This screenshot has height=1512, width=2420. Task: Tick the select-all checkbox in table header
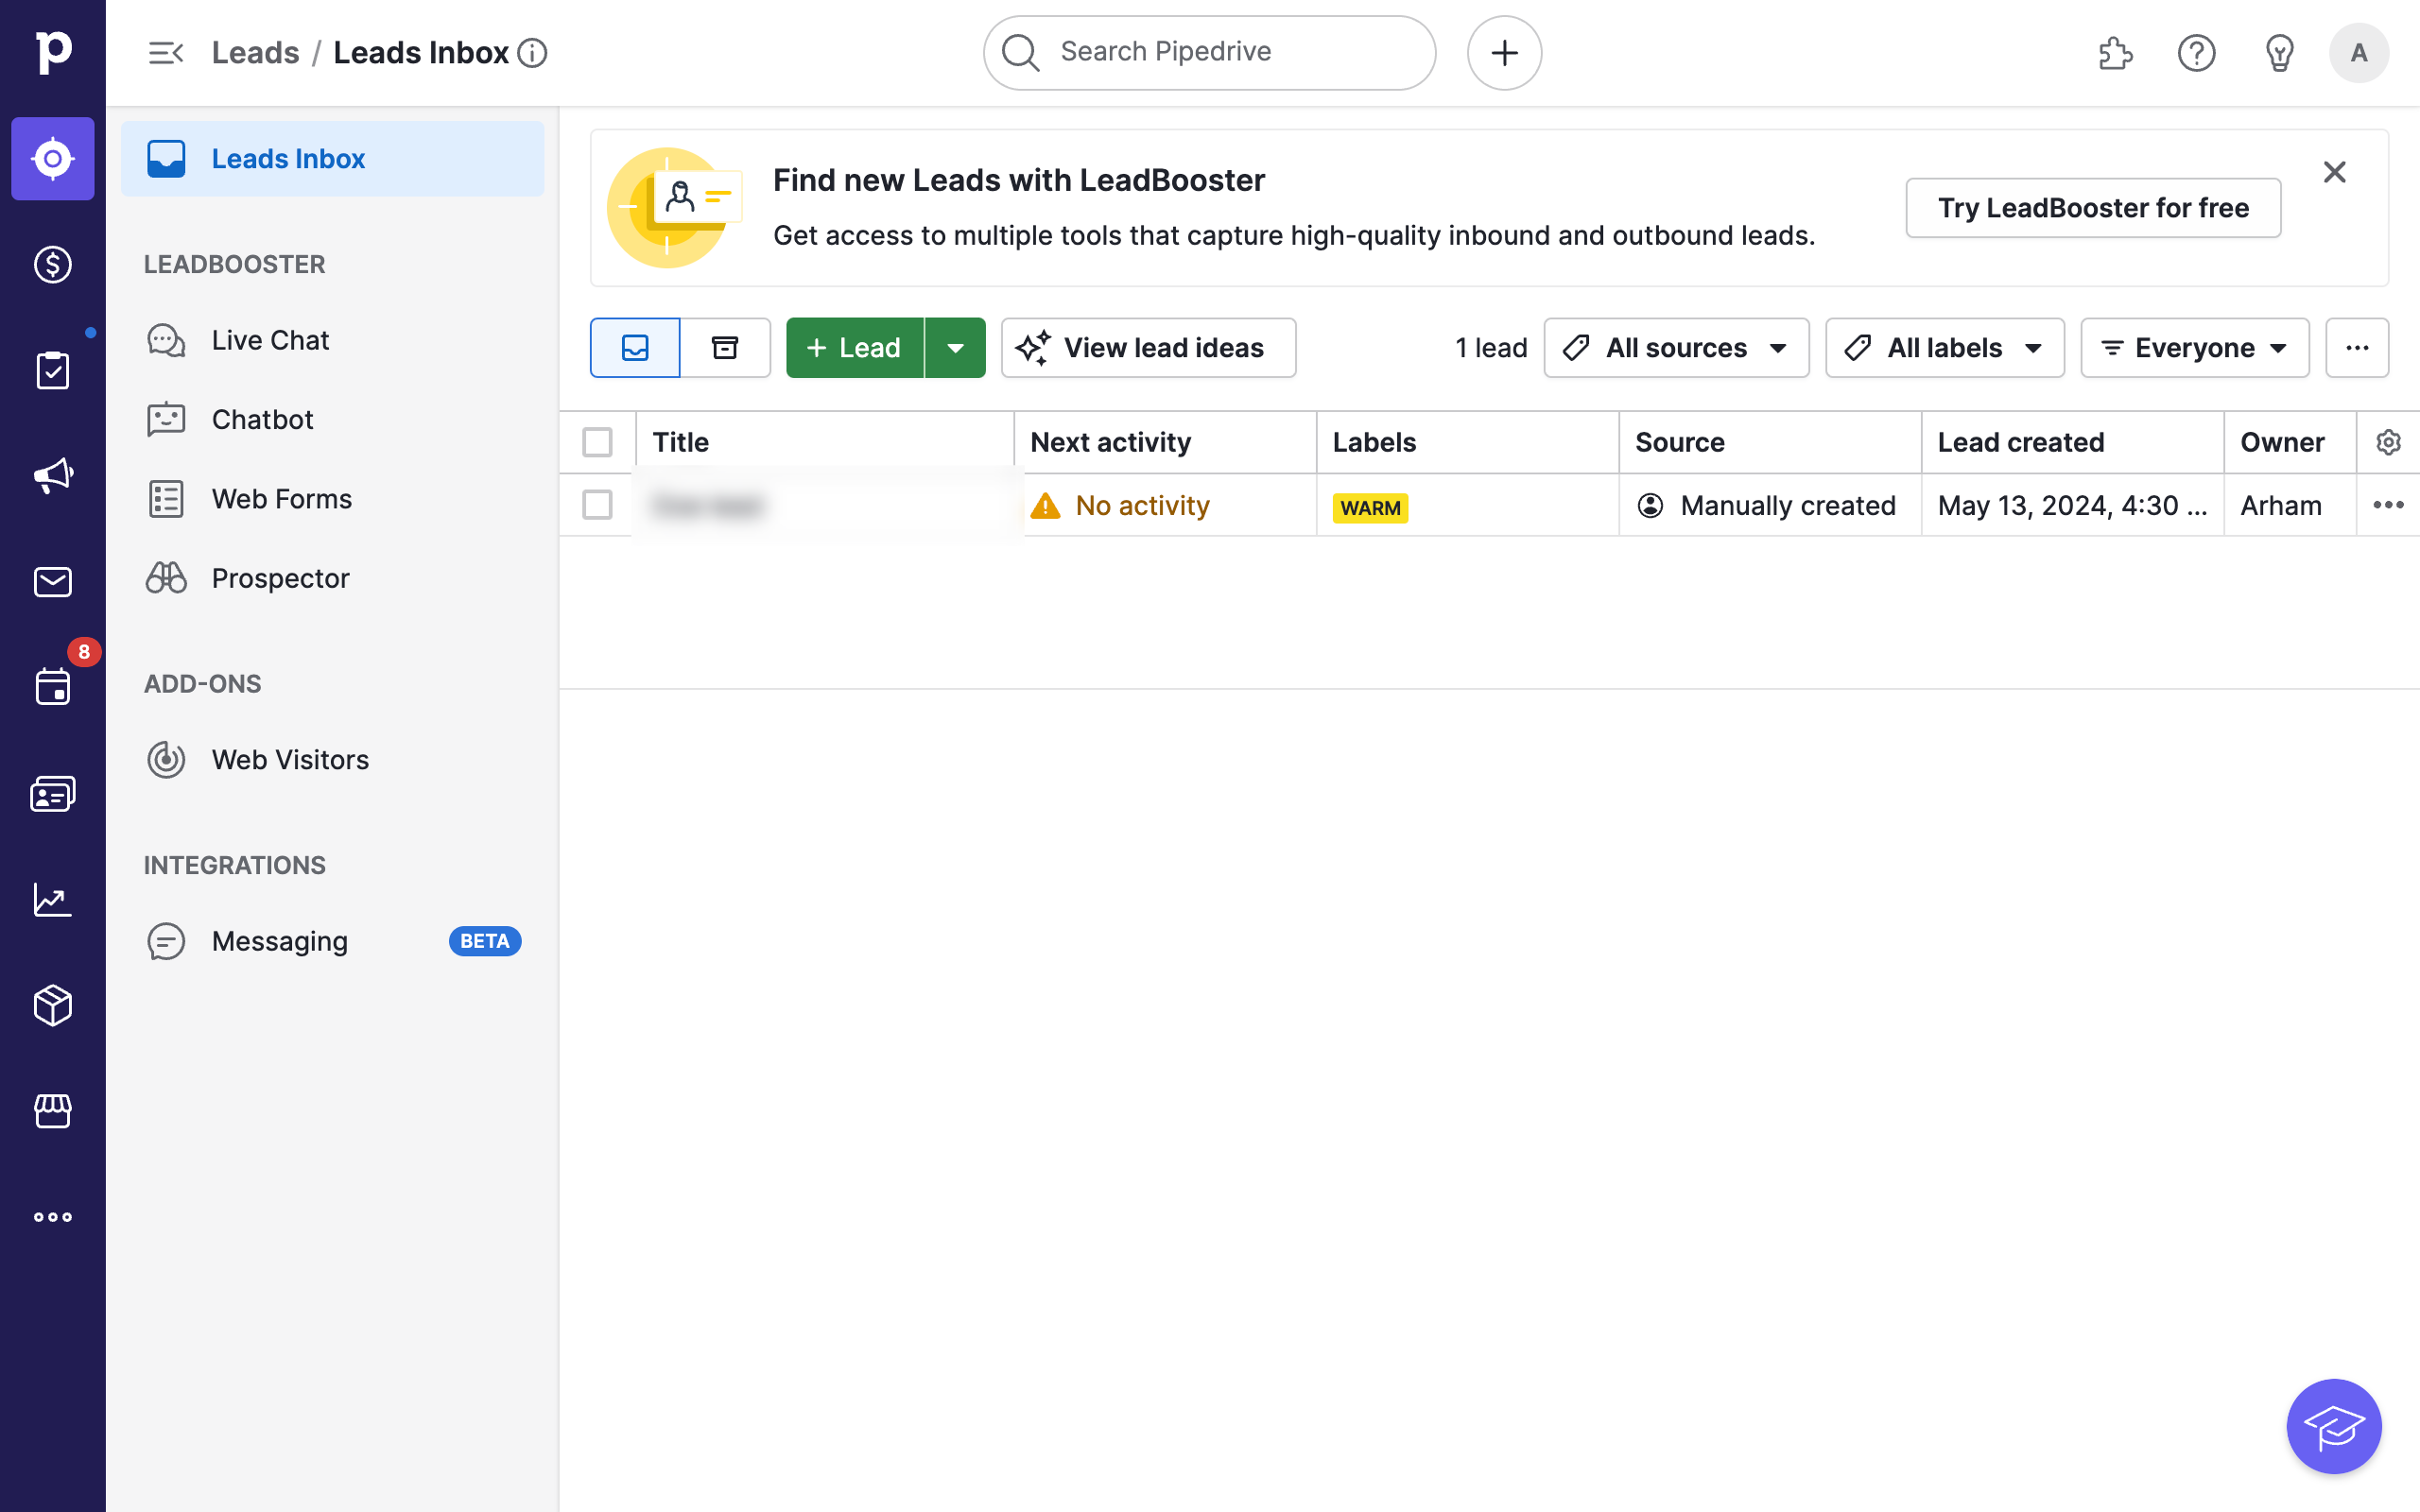[x=597, y=442]
